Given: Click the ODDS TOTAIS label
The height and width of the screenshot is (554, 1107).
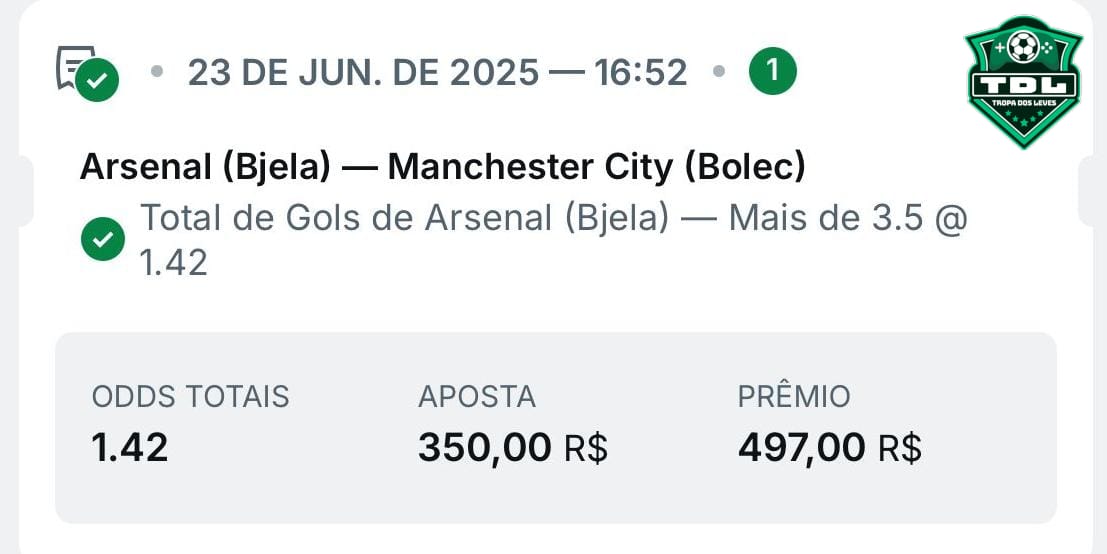Looking at the screenshot, I should 191,397.
